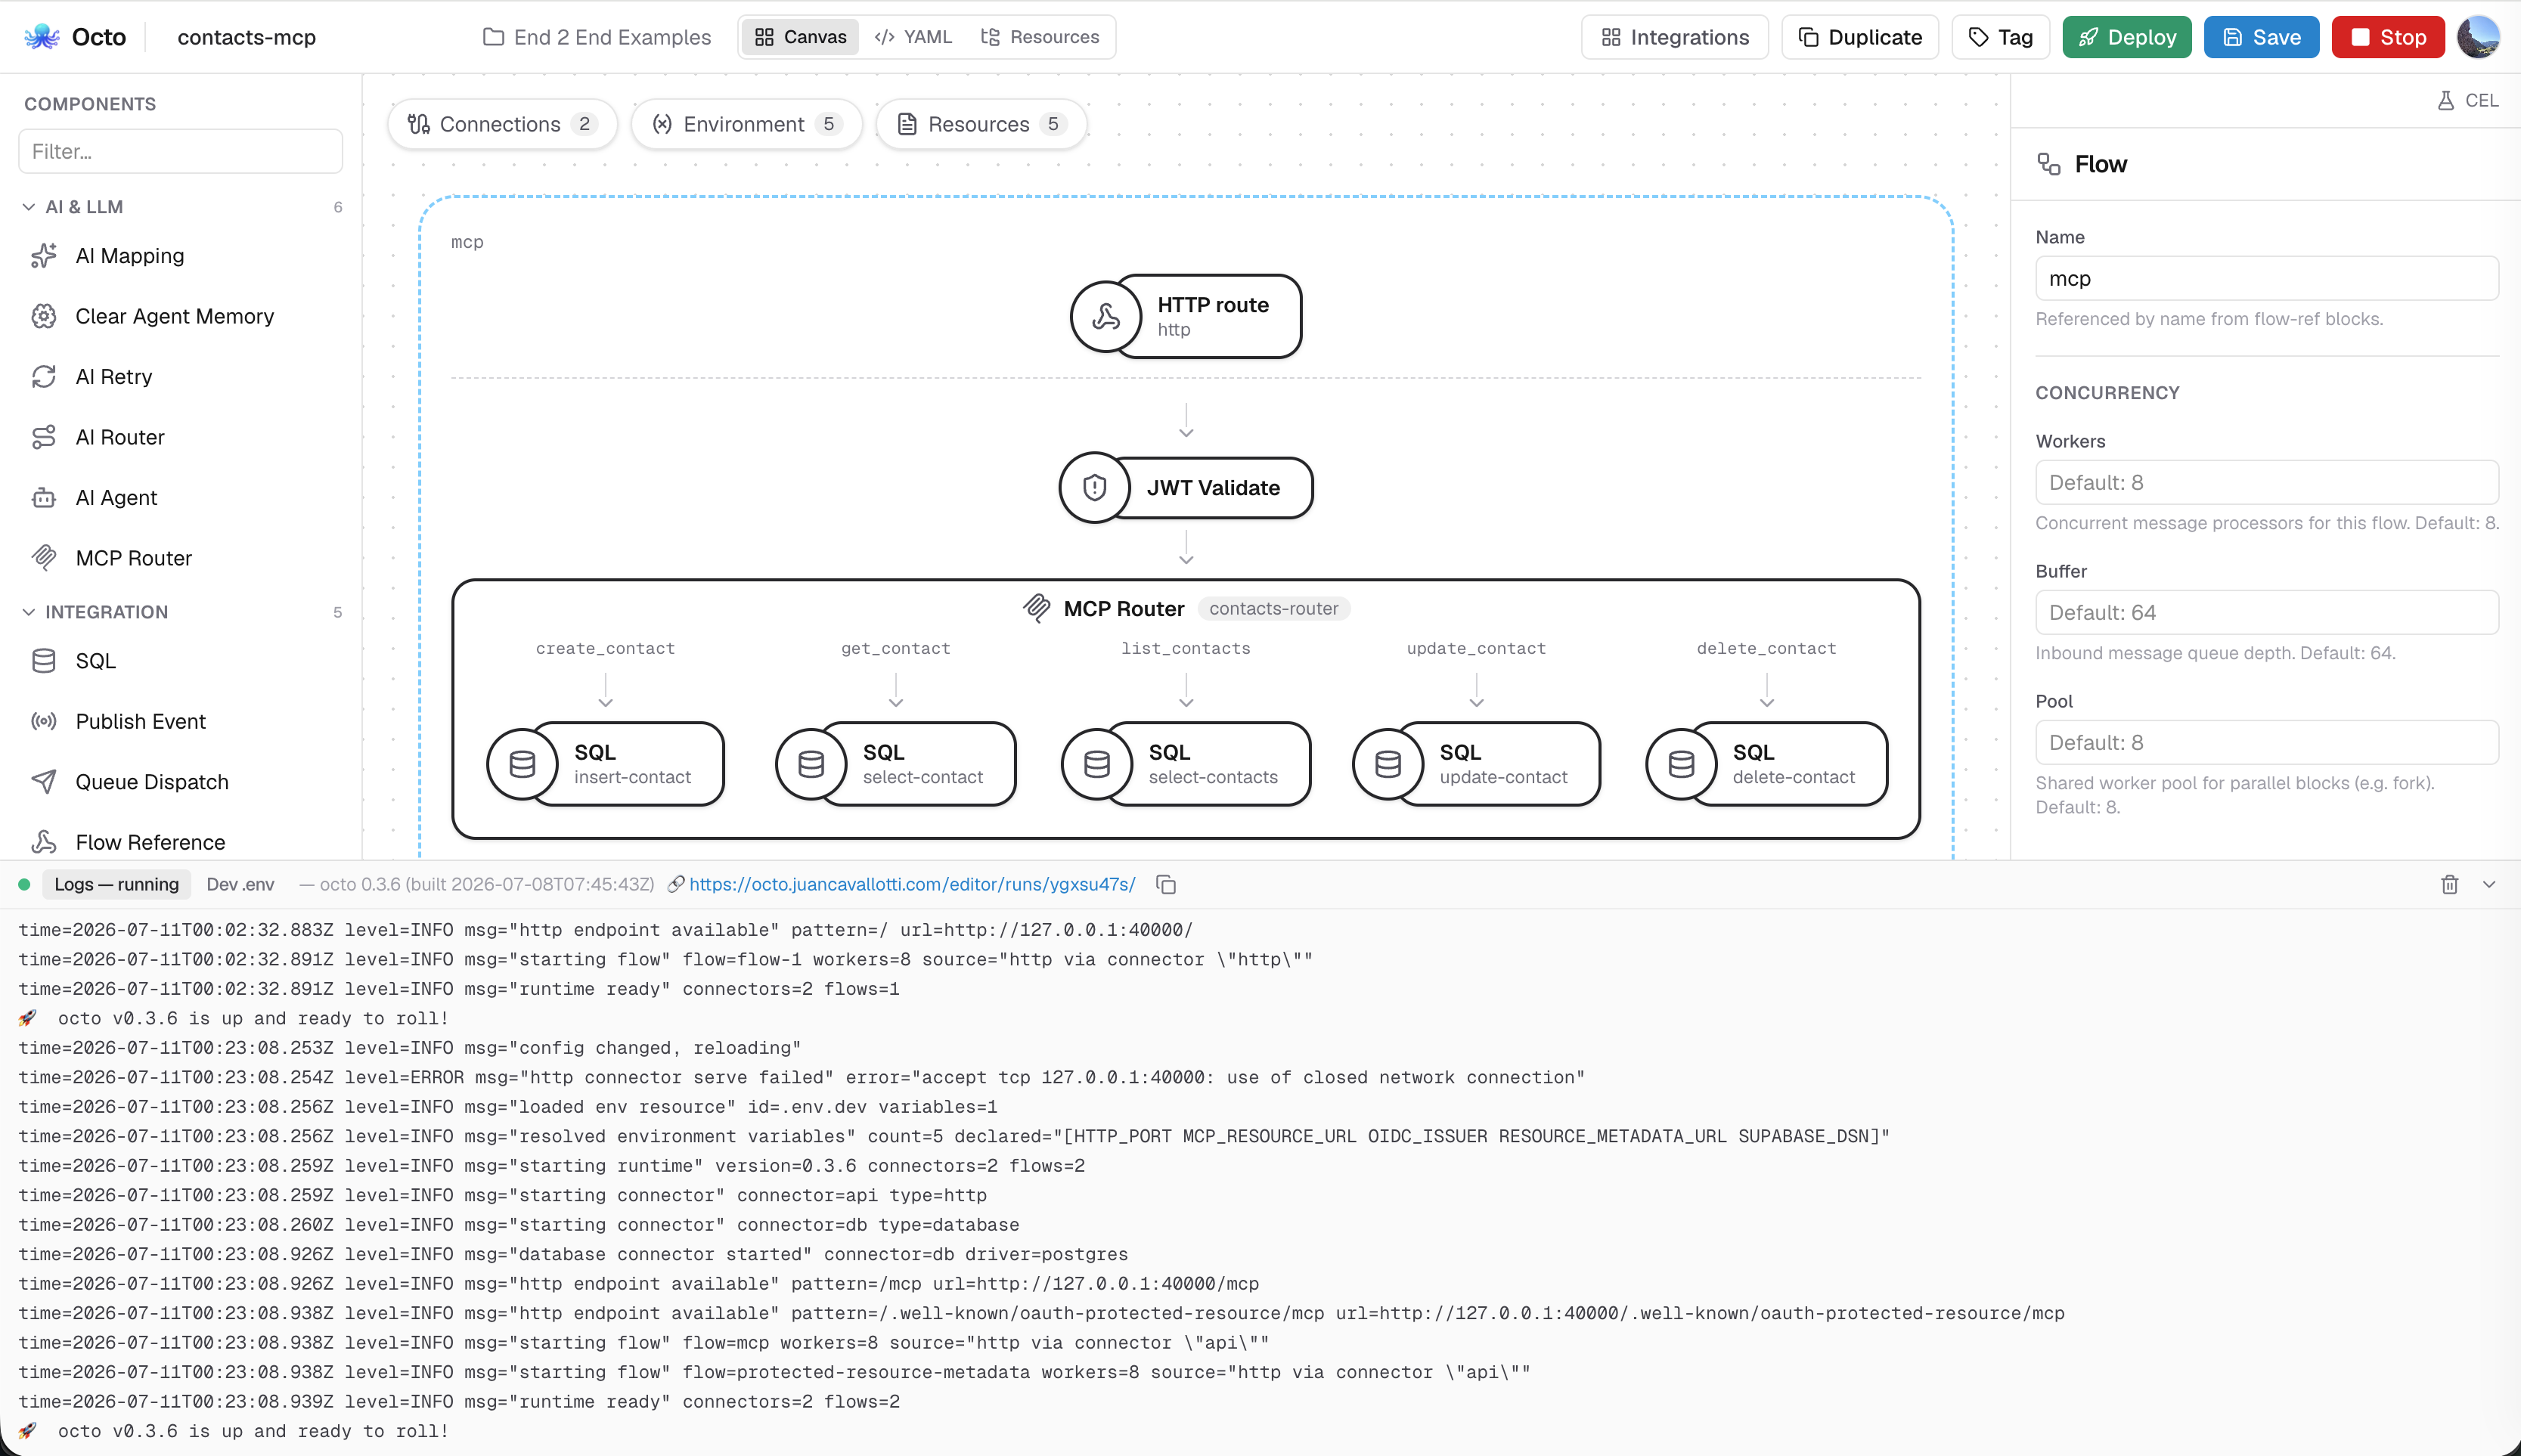Duplicate the project
Viewport: 2521px width, 1456px height.
(1860, 37)
